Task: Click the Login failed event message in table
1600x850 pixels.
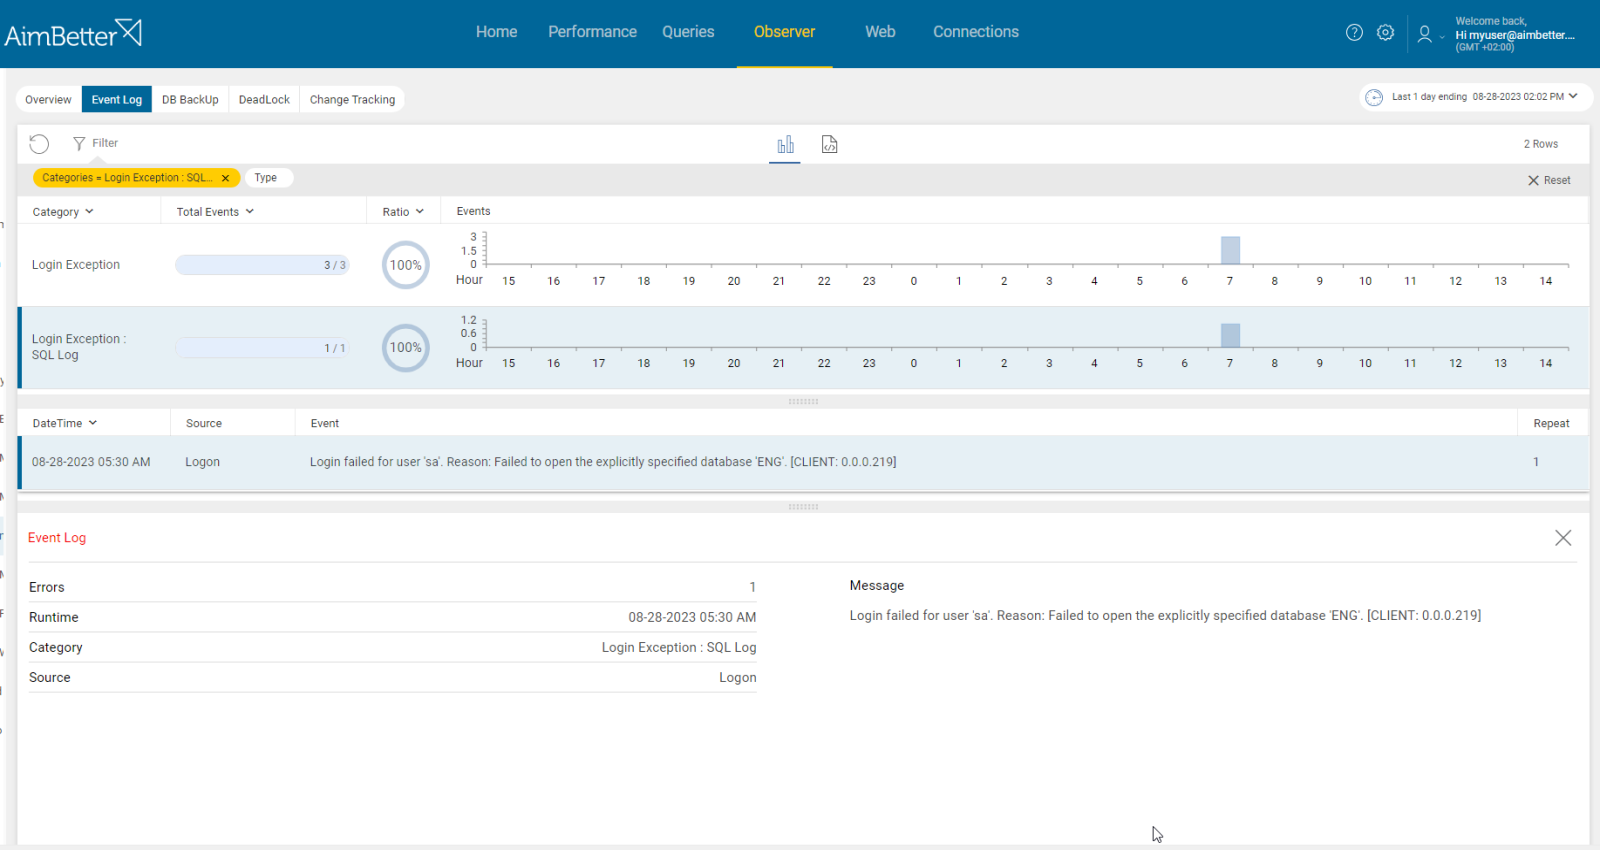Action: (x=603, y=462)
